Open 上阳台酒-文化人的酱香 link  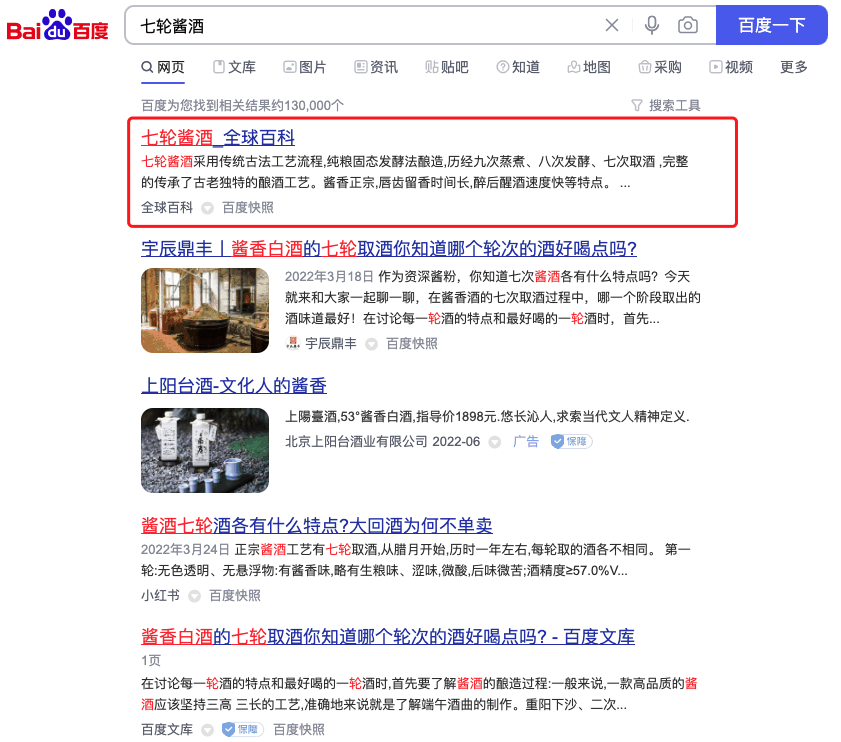coord(234,385)
